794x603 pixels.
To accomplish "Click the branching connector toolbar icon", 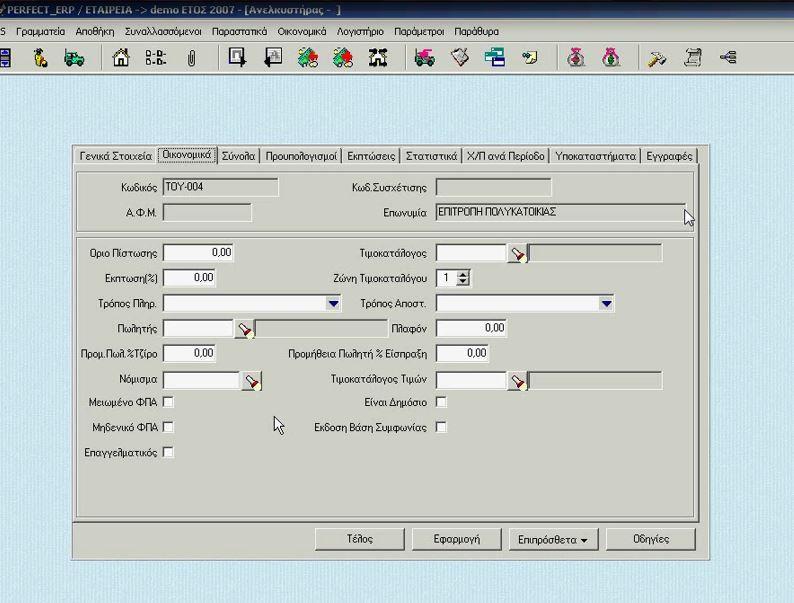I will 728,57.
